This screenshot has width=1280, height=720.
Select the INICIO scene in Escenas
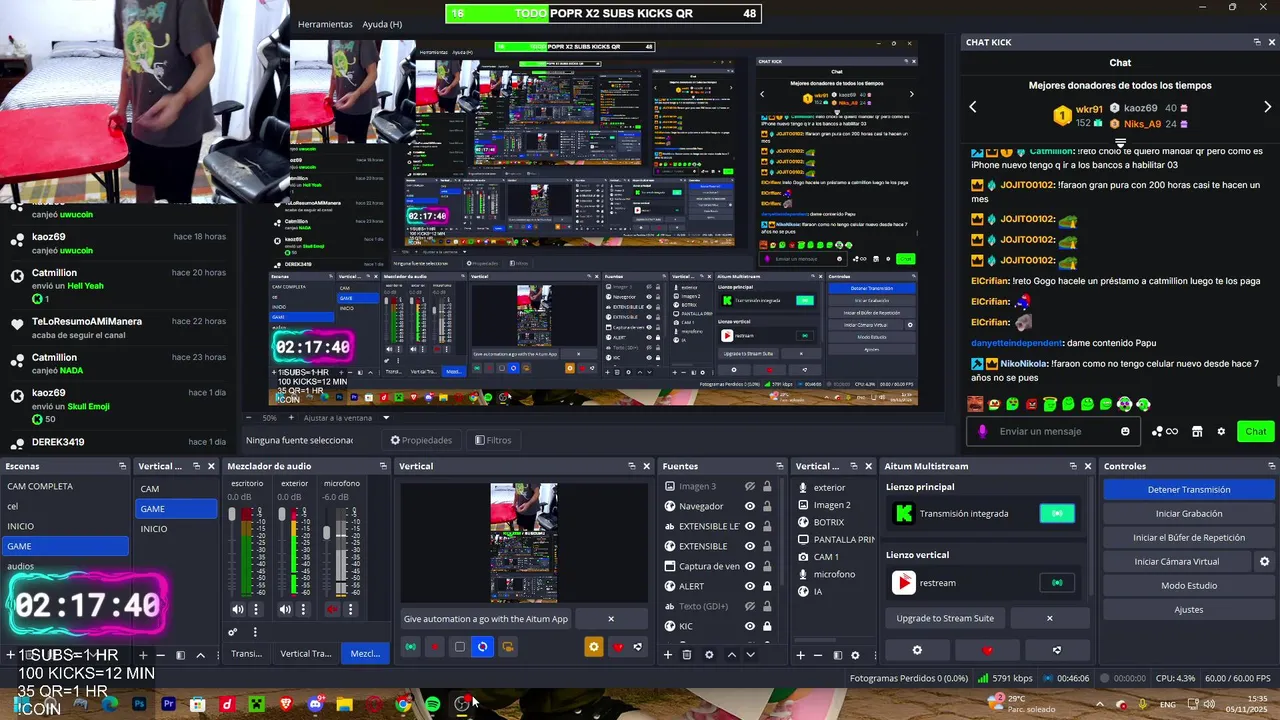[64, 526]
